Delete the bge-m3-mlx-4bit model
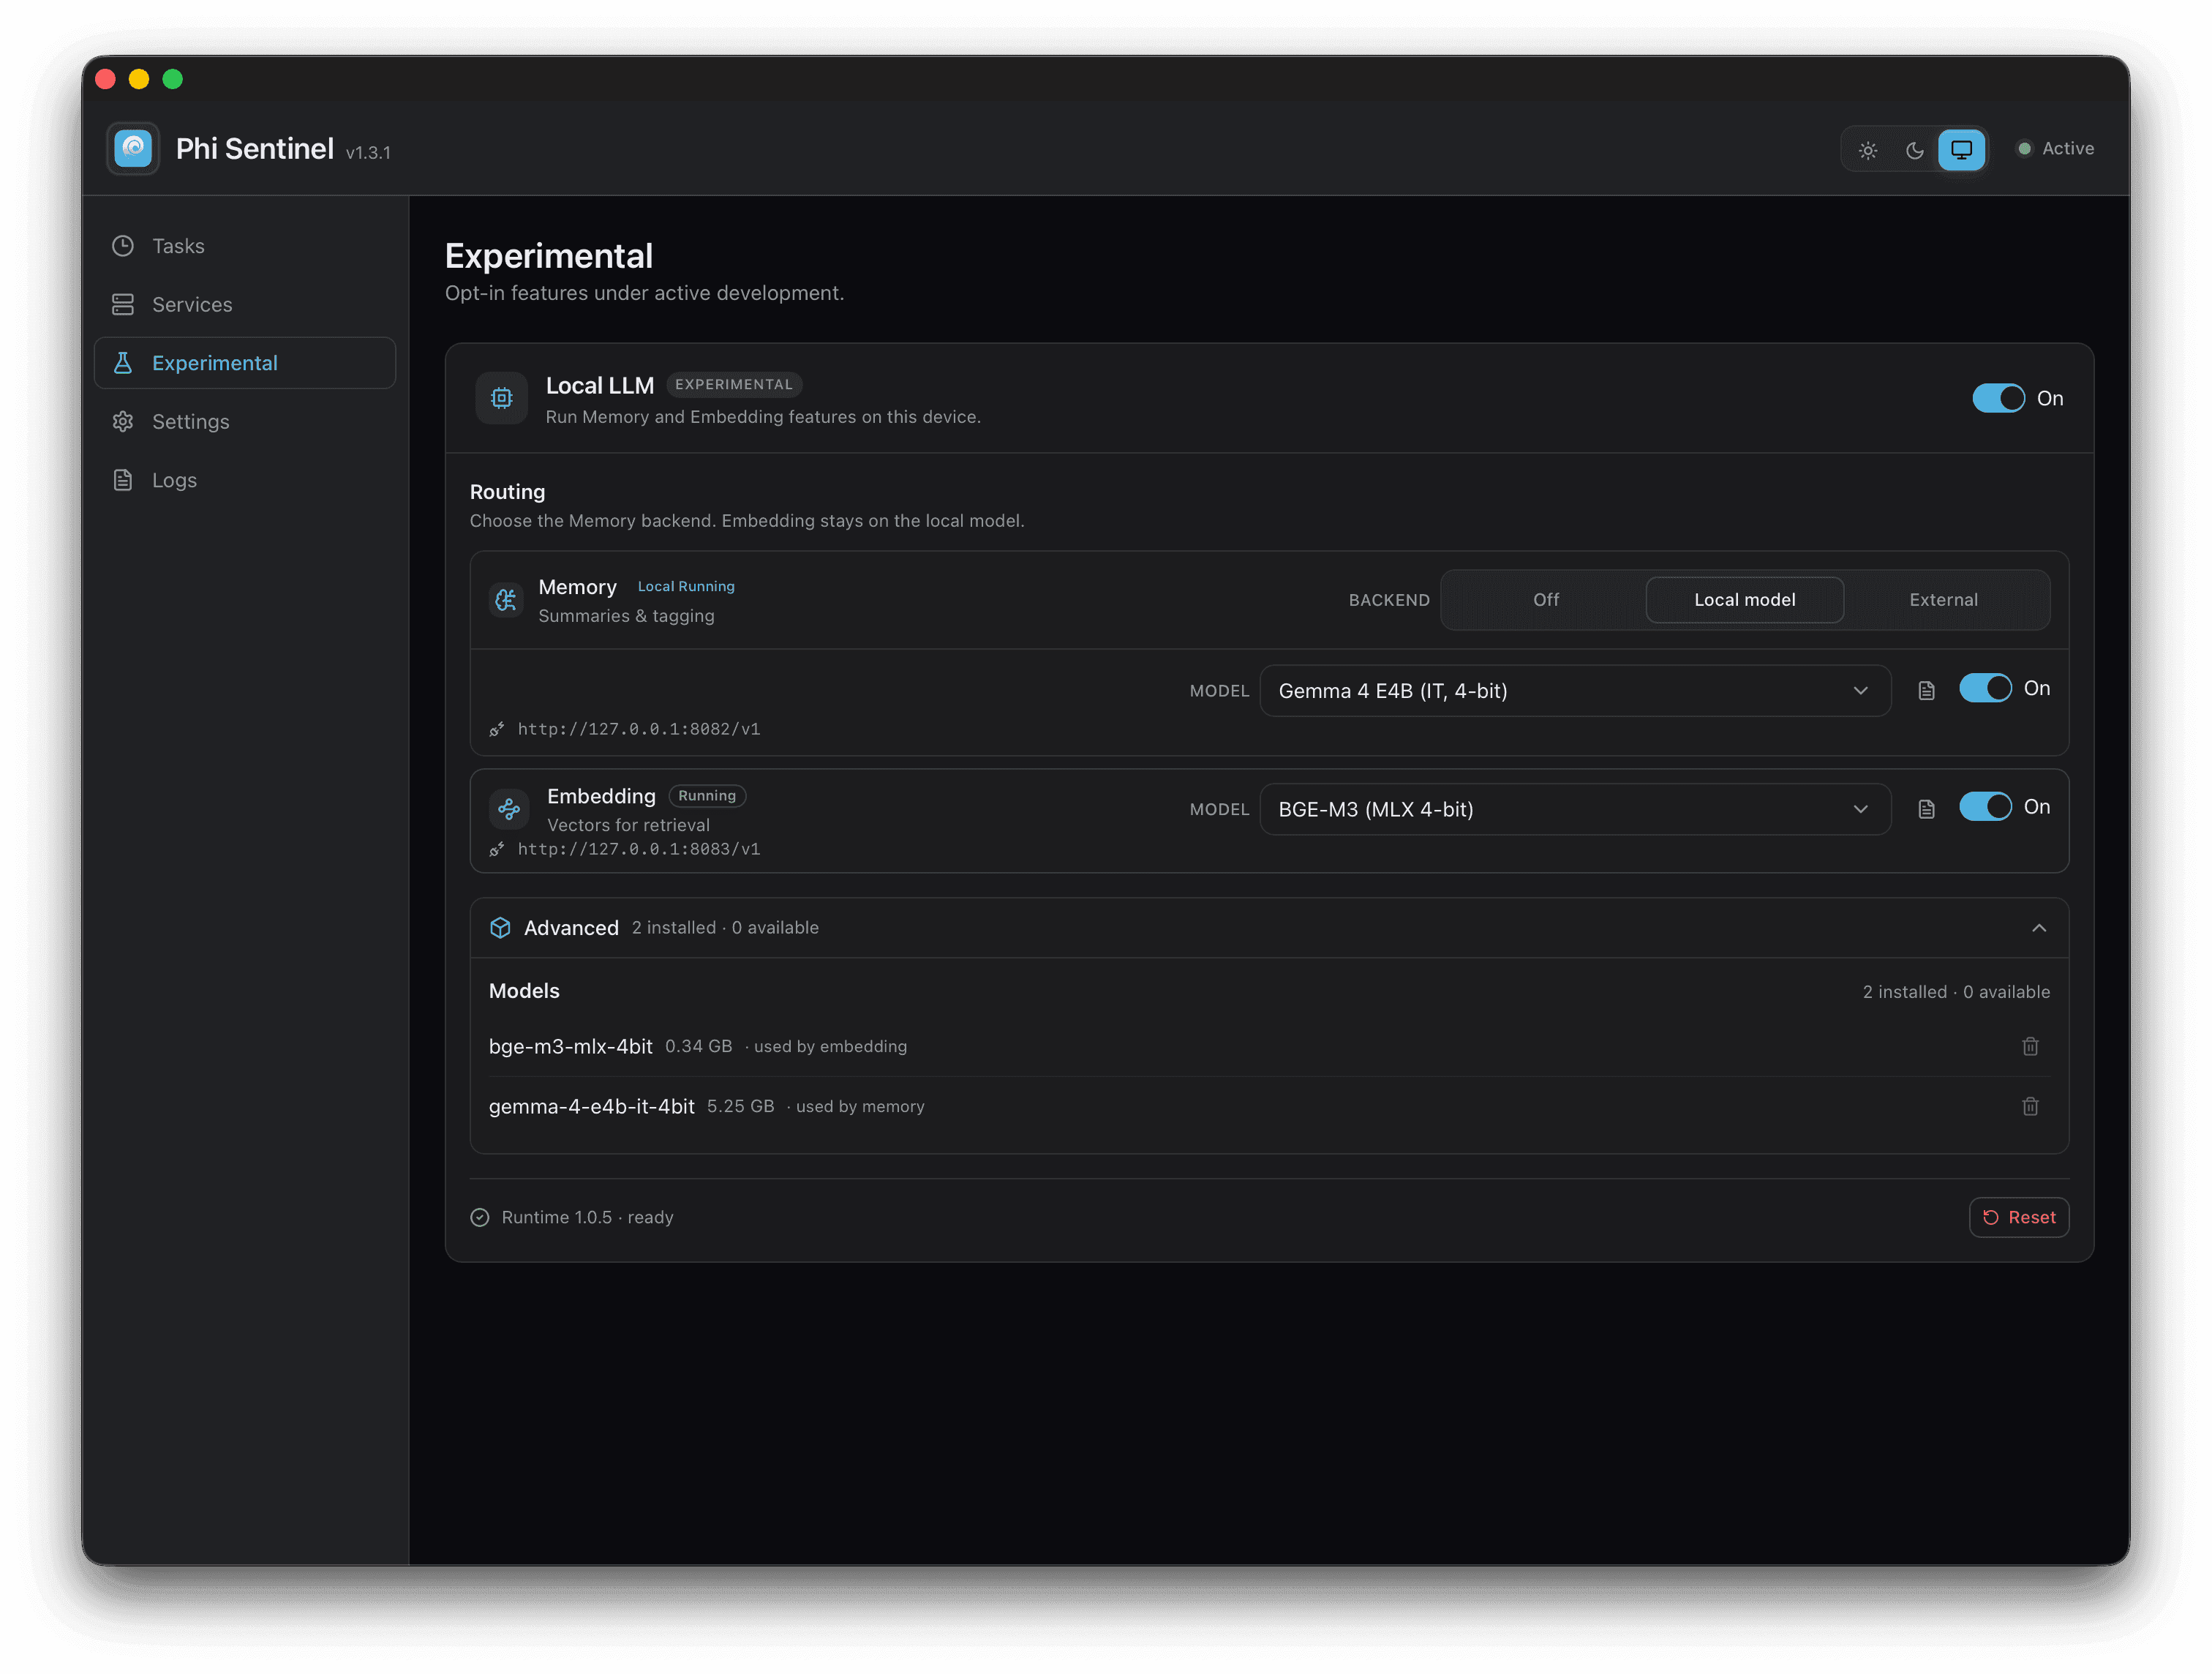Screen dimensions: 2212x1674 2030,1046
